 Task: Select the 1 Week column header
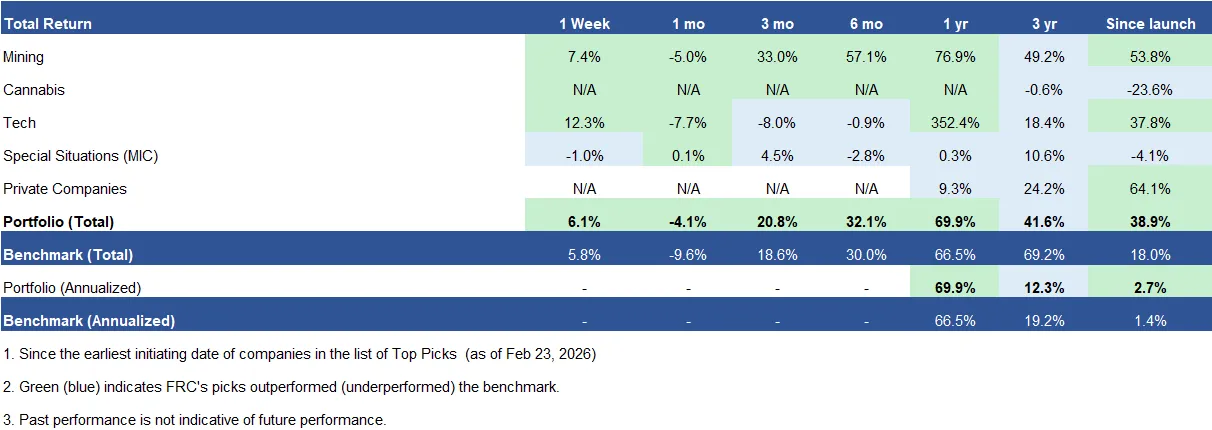[584, 24]
